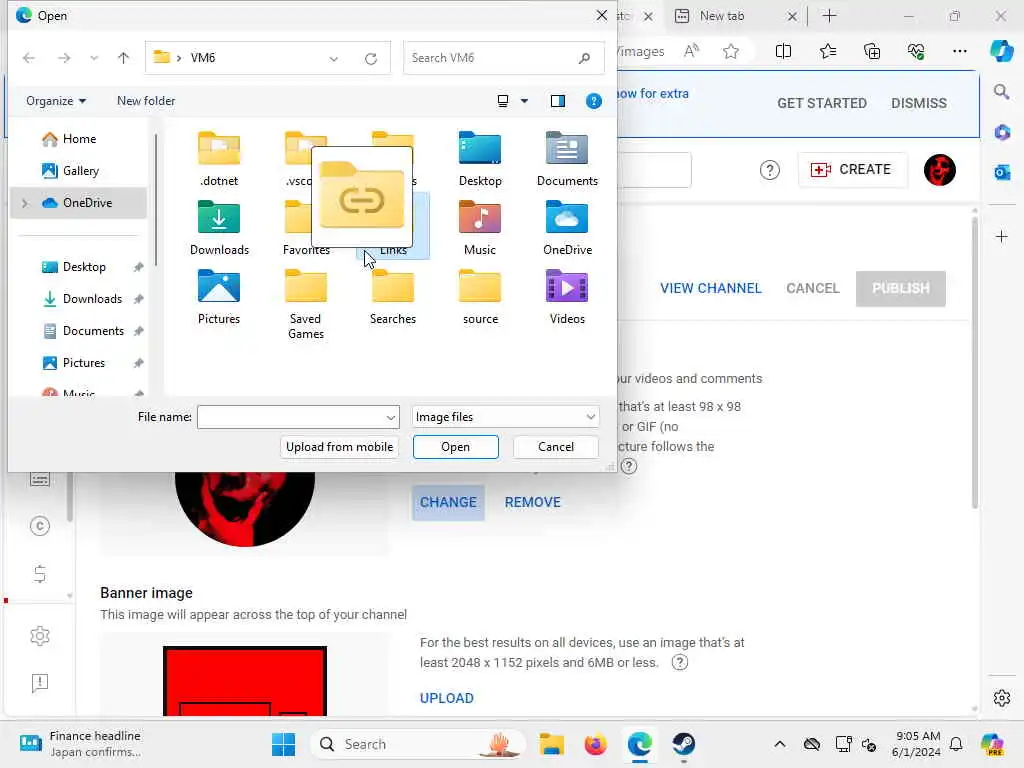Open the Searches folder

click(392, 296)
